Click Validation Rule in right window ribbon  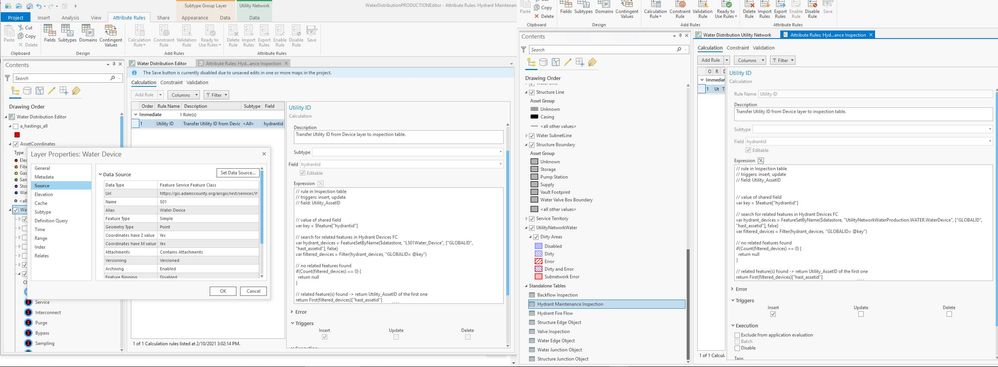click(x=703, y=9)
